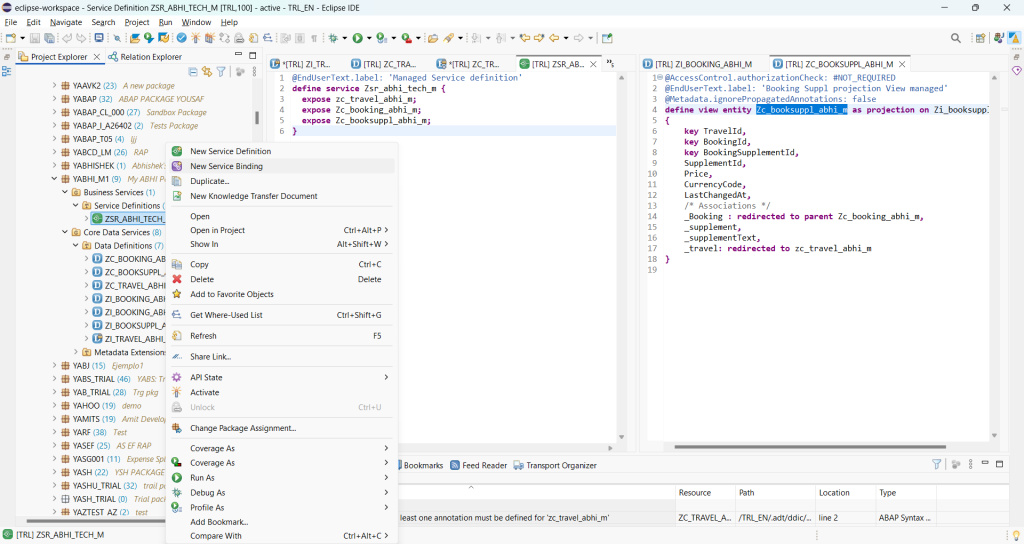Open the Open Perspective icon
1024x544 pixels.
980,39
